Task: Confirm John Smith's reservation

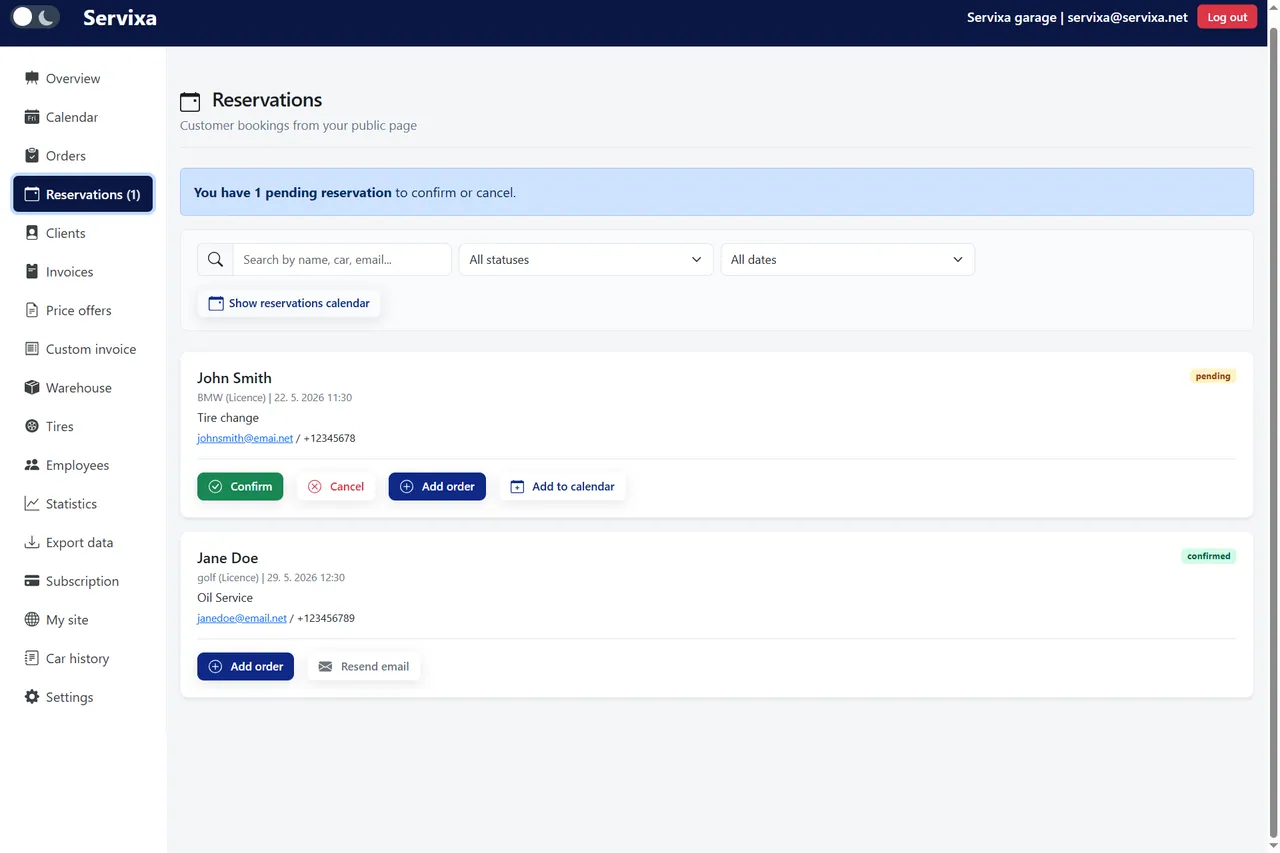Action: (240, 486)
